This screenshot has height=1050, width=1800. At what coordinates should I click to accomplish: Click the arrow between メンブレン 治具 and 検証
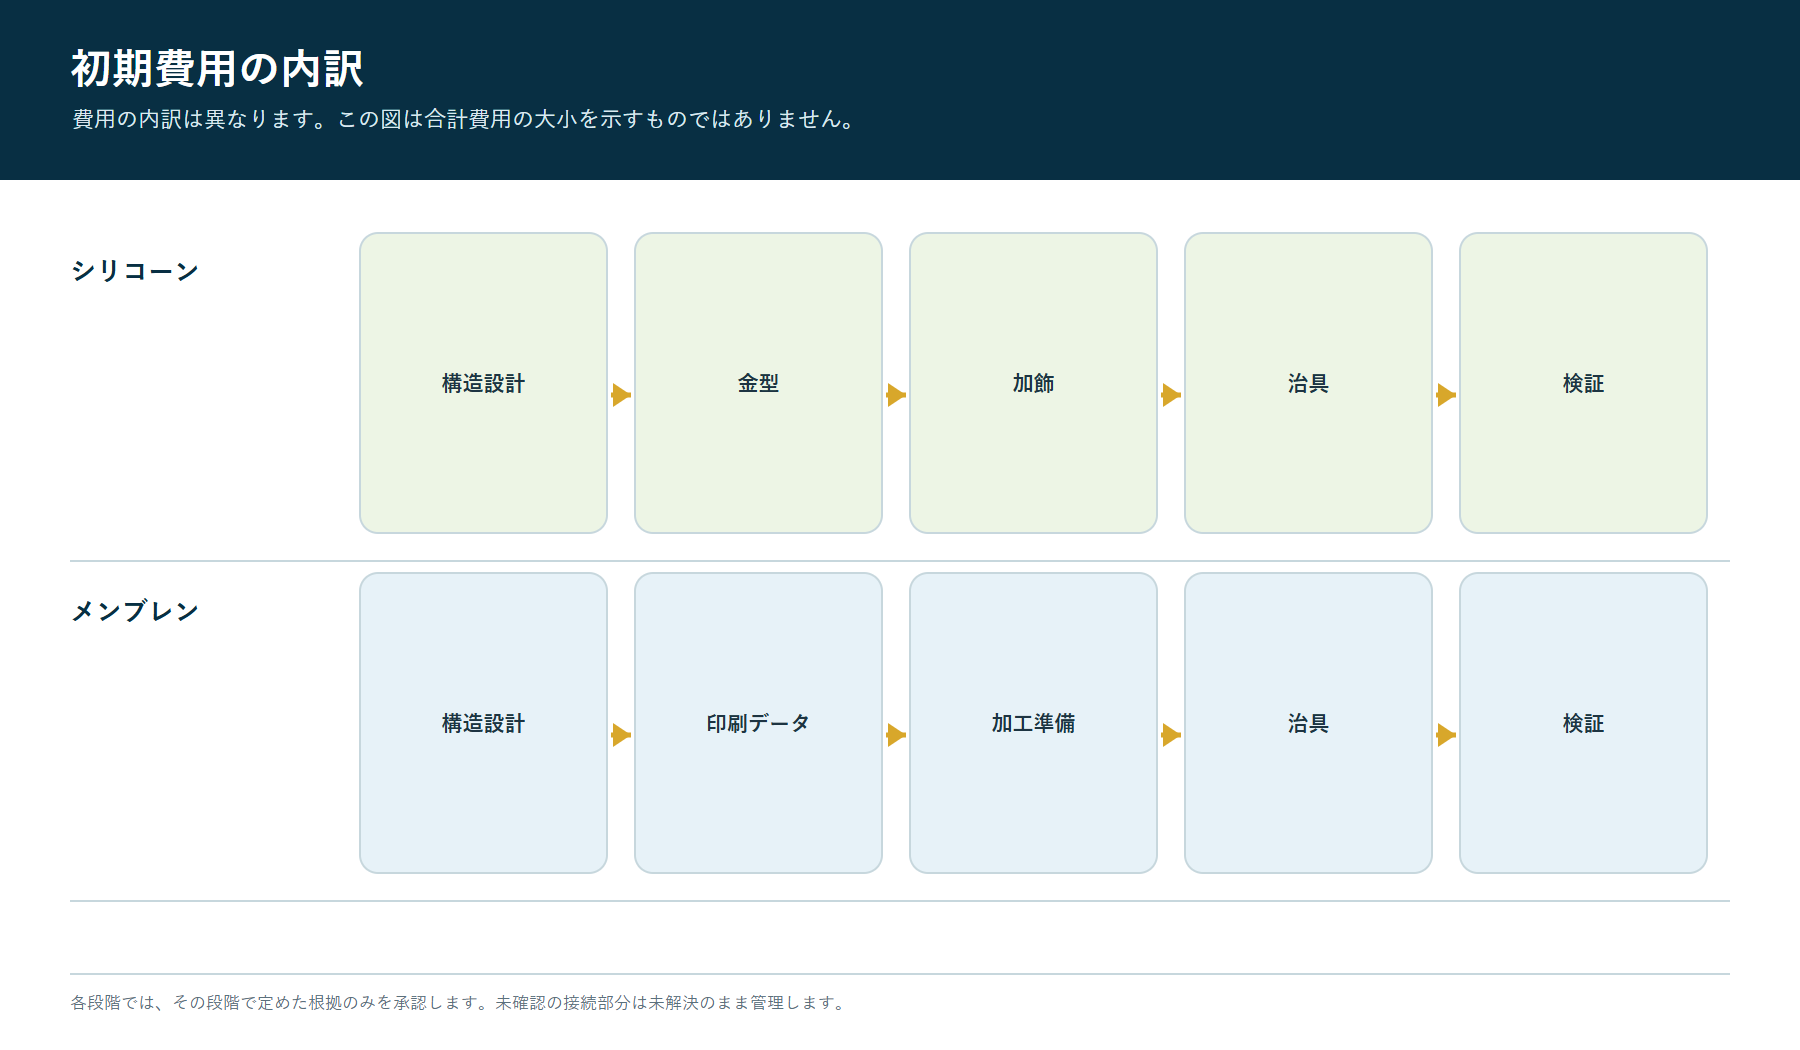click(x=1446, y=735)
